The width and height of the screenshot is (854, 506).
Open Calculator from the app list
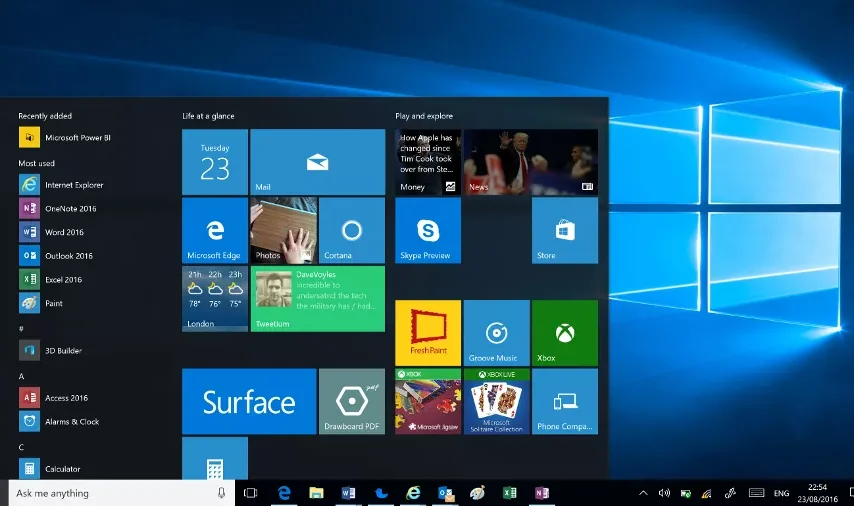(50, 468)
